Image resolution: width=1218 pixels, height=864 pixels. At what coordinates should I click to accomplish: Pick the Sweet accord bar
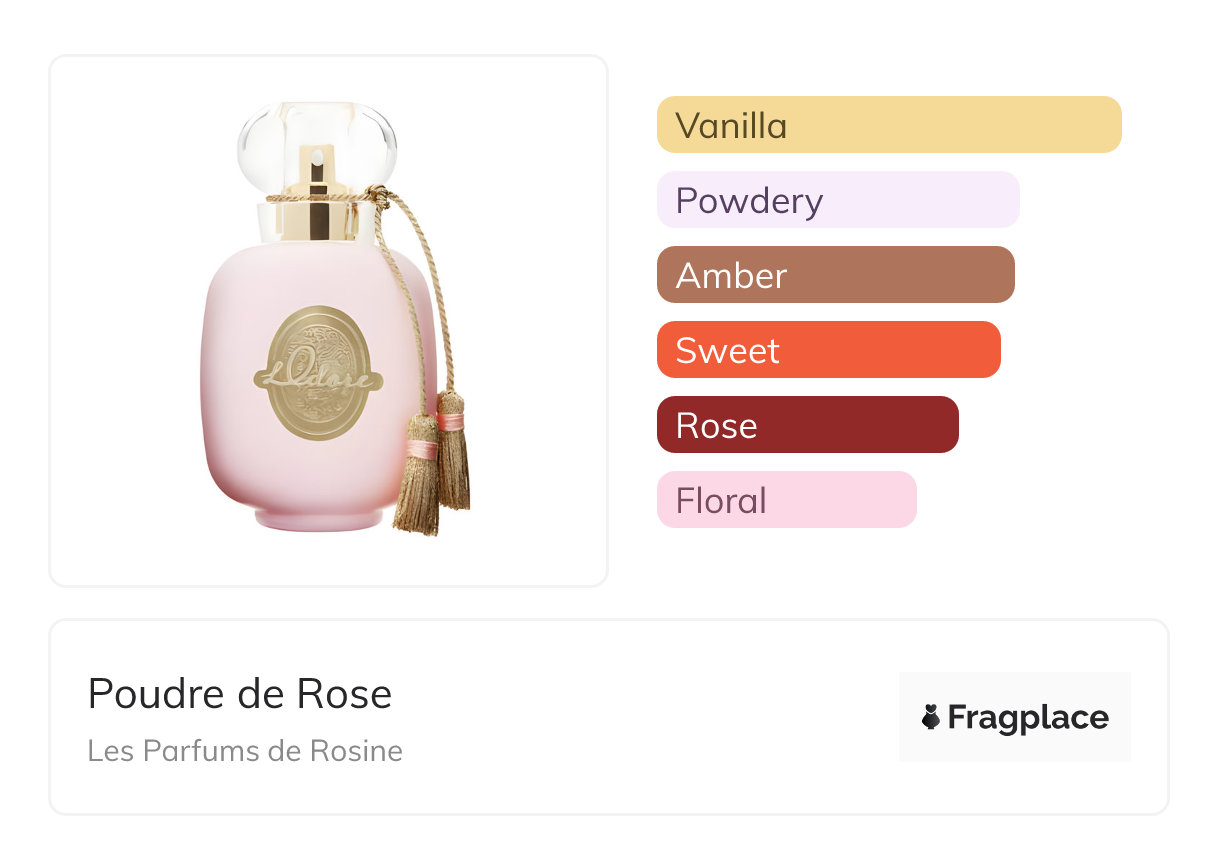point(828,350)
